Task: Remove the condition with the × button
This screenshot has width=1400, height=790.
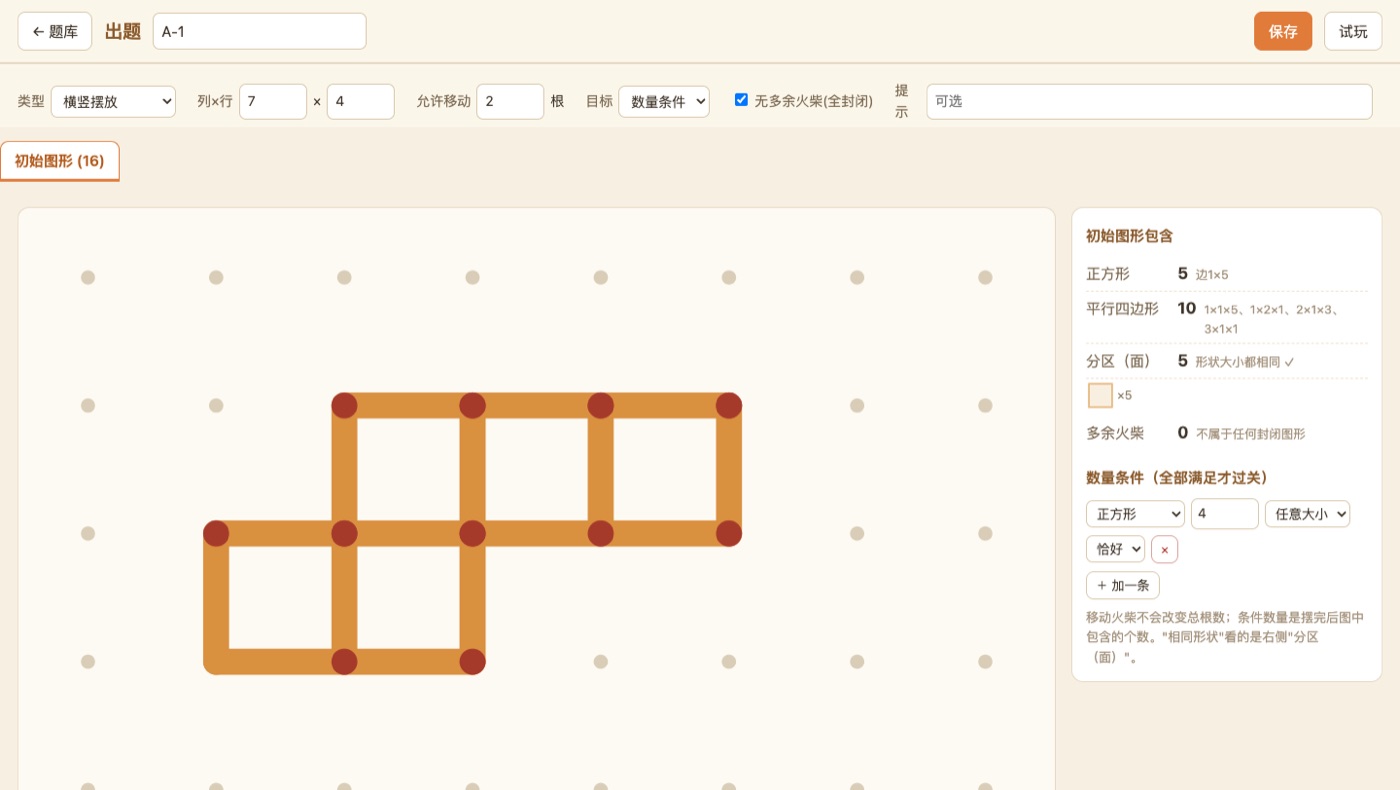Action: click(1164, 549)
